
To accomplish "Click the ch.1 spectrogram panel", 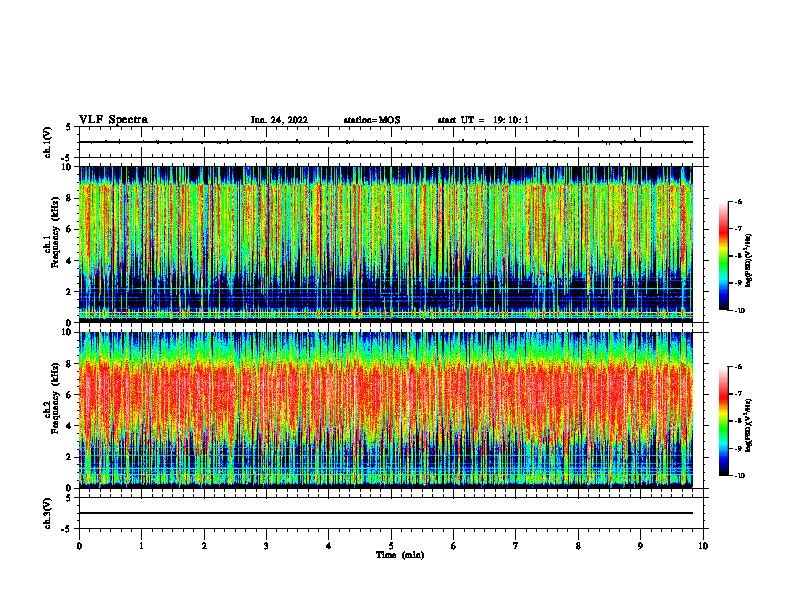I will 386,244.
